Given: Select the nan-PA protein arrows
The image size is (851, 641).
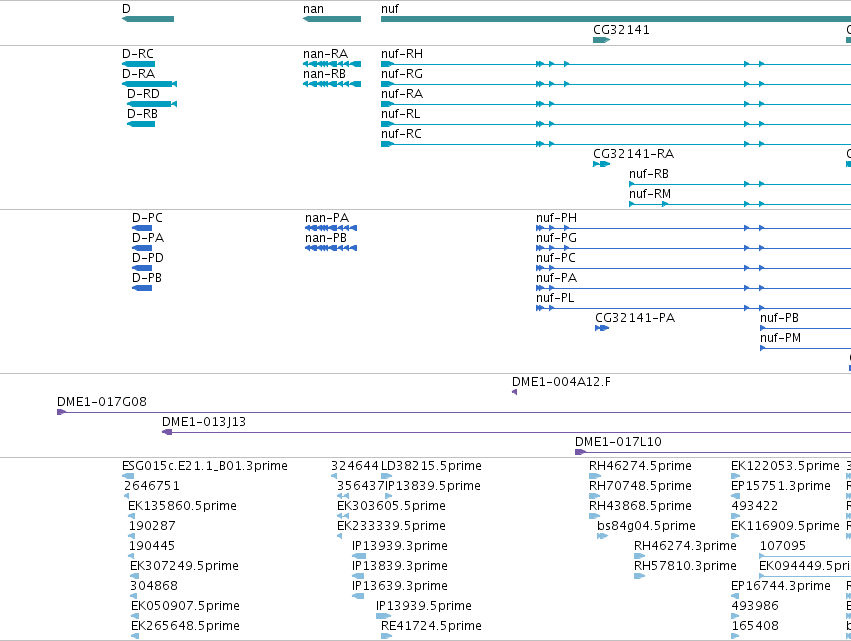Looking at the screenshot, I should coord(331,228).
